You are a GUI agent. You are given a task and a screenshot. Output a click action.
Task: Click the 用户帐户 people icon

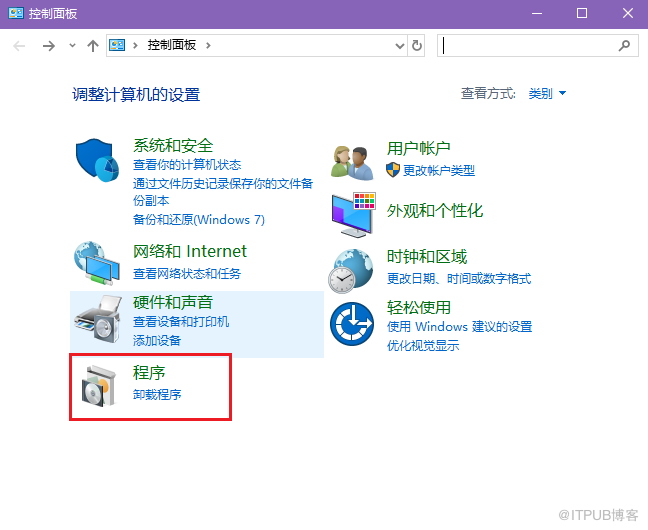(x=352, y=163)
